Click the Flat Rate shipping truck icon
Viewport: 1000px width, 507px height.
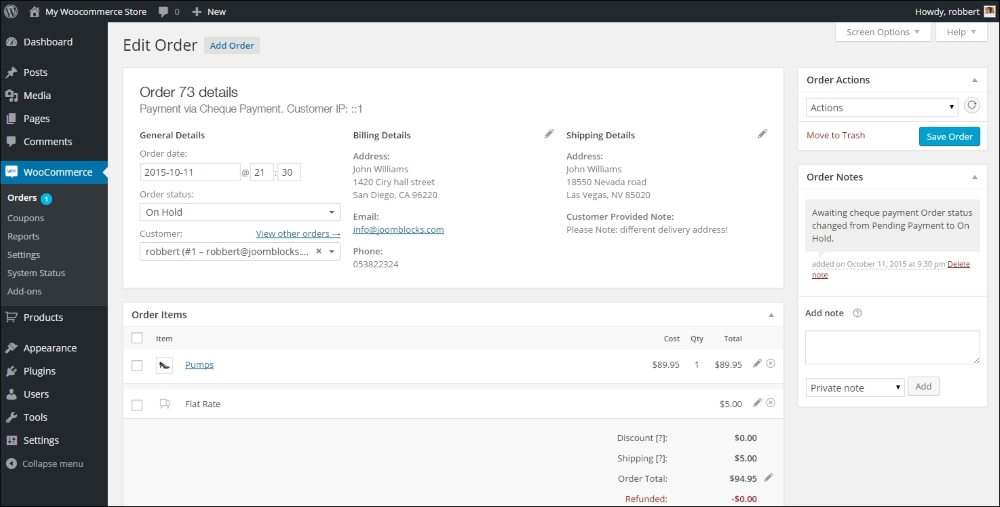[165, 404]
